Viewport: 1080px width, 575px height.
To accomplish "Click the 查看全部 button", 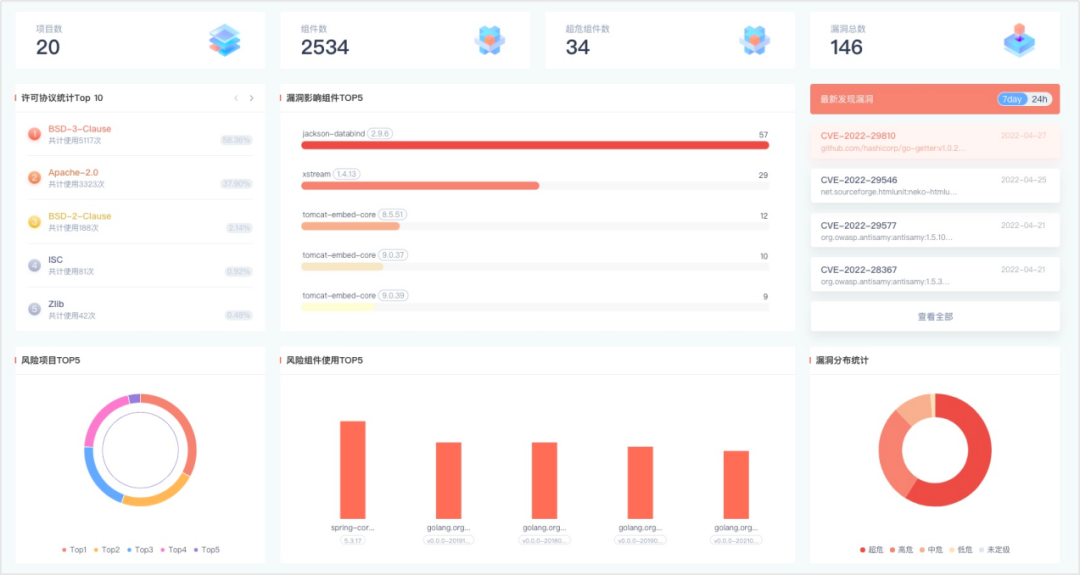I will pyautogui.click(x=934, y=316).
